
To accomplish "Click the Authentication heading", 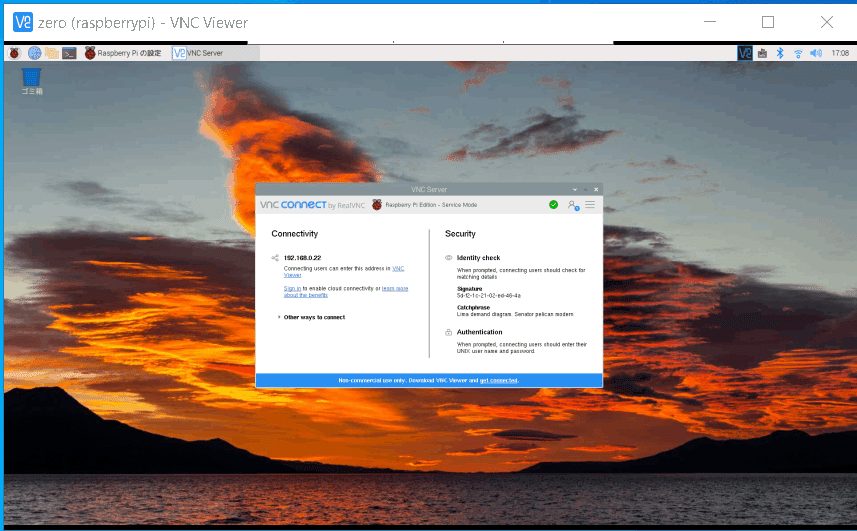I will coord(479,332).
